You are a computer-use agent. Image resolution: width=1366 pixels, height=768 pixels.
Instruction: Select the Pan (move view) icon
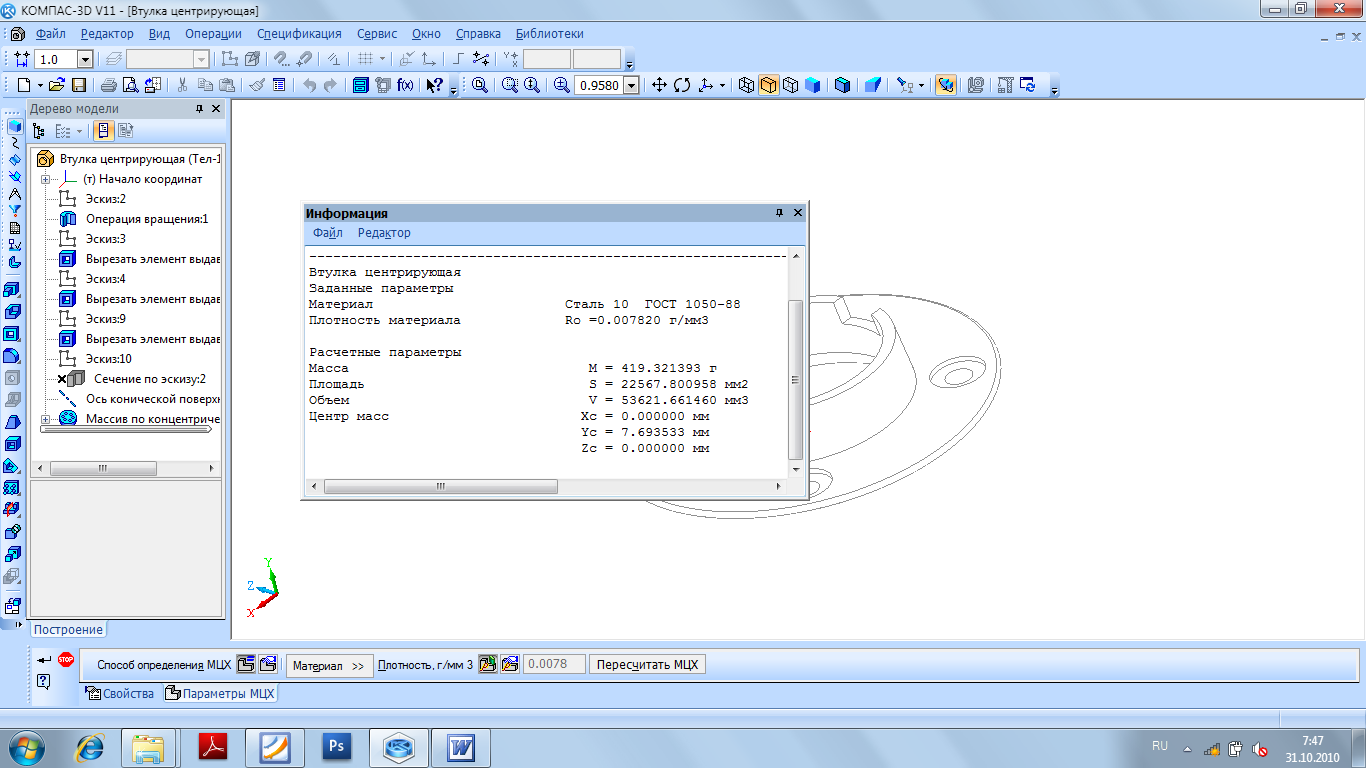click(659, 86)
